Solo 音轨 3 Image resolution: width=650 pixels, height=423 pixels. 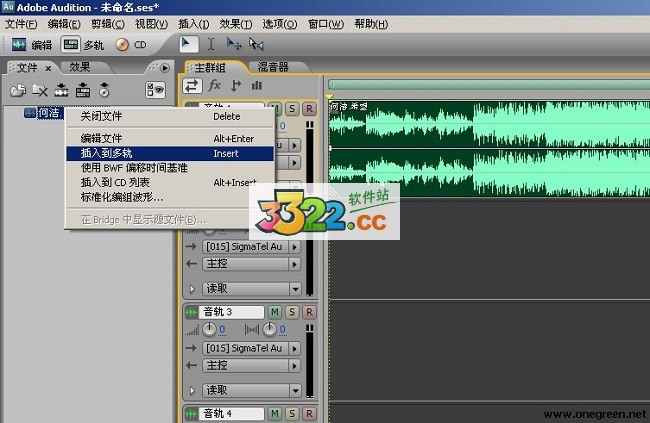(x=292, y=312)
